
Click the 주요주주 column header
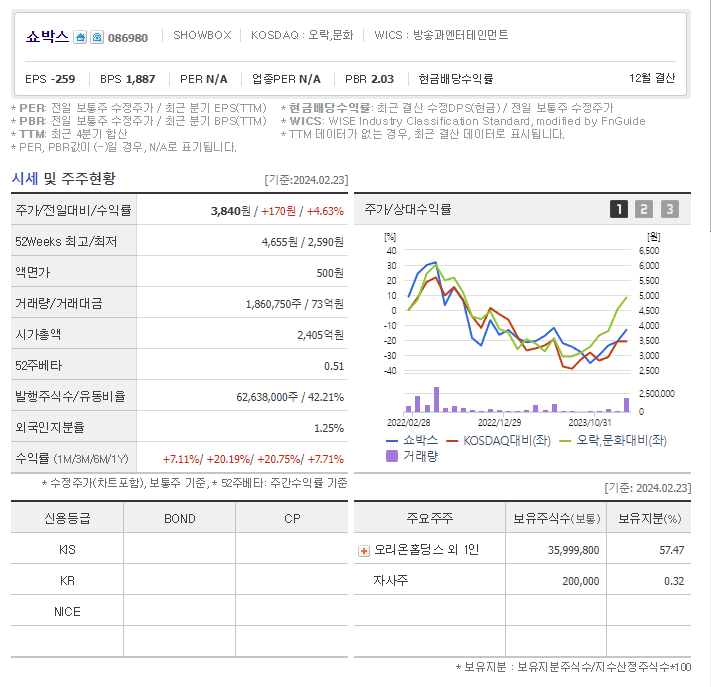click(429, 518)
